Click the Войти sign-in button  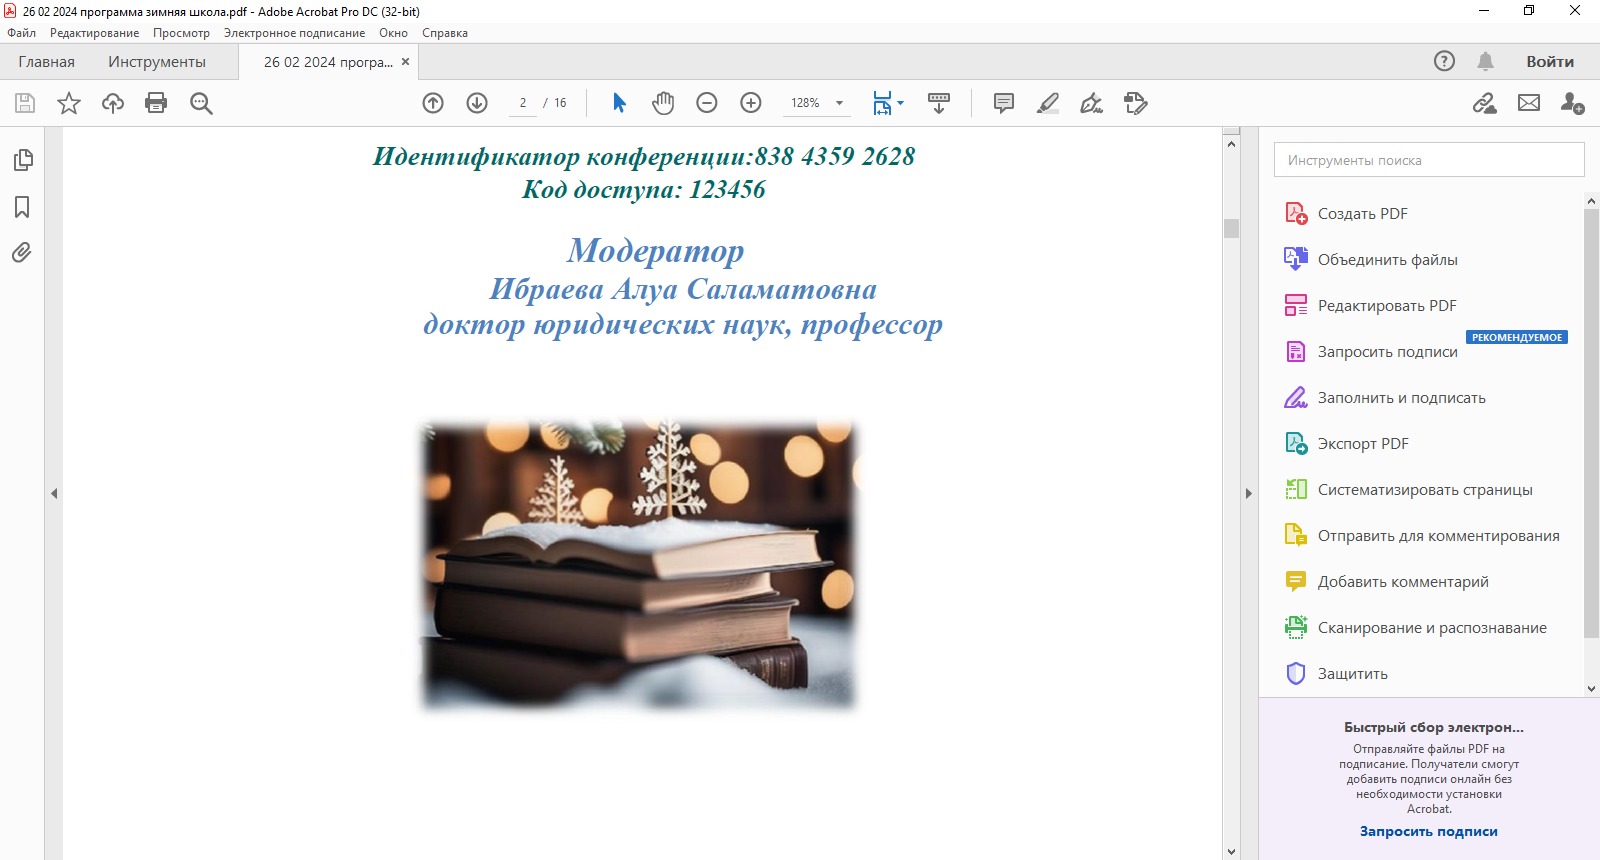coord(1550,62)
